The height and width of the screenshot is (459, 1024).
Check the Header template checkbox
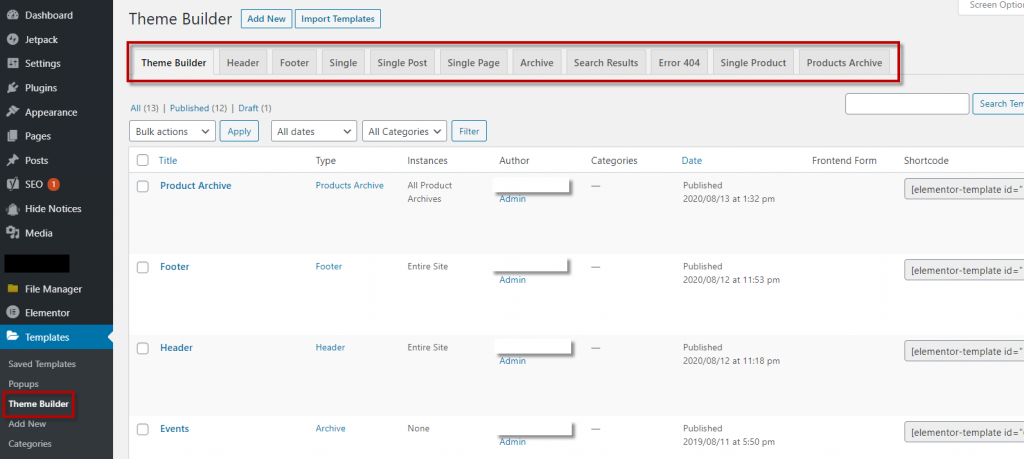(142, 348)
